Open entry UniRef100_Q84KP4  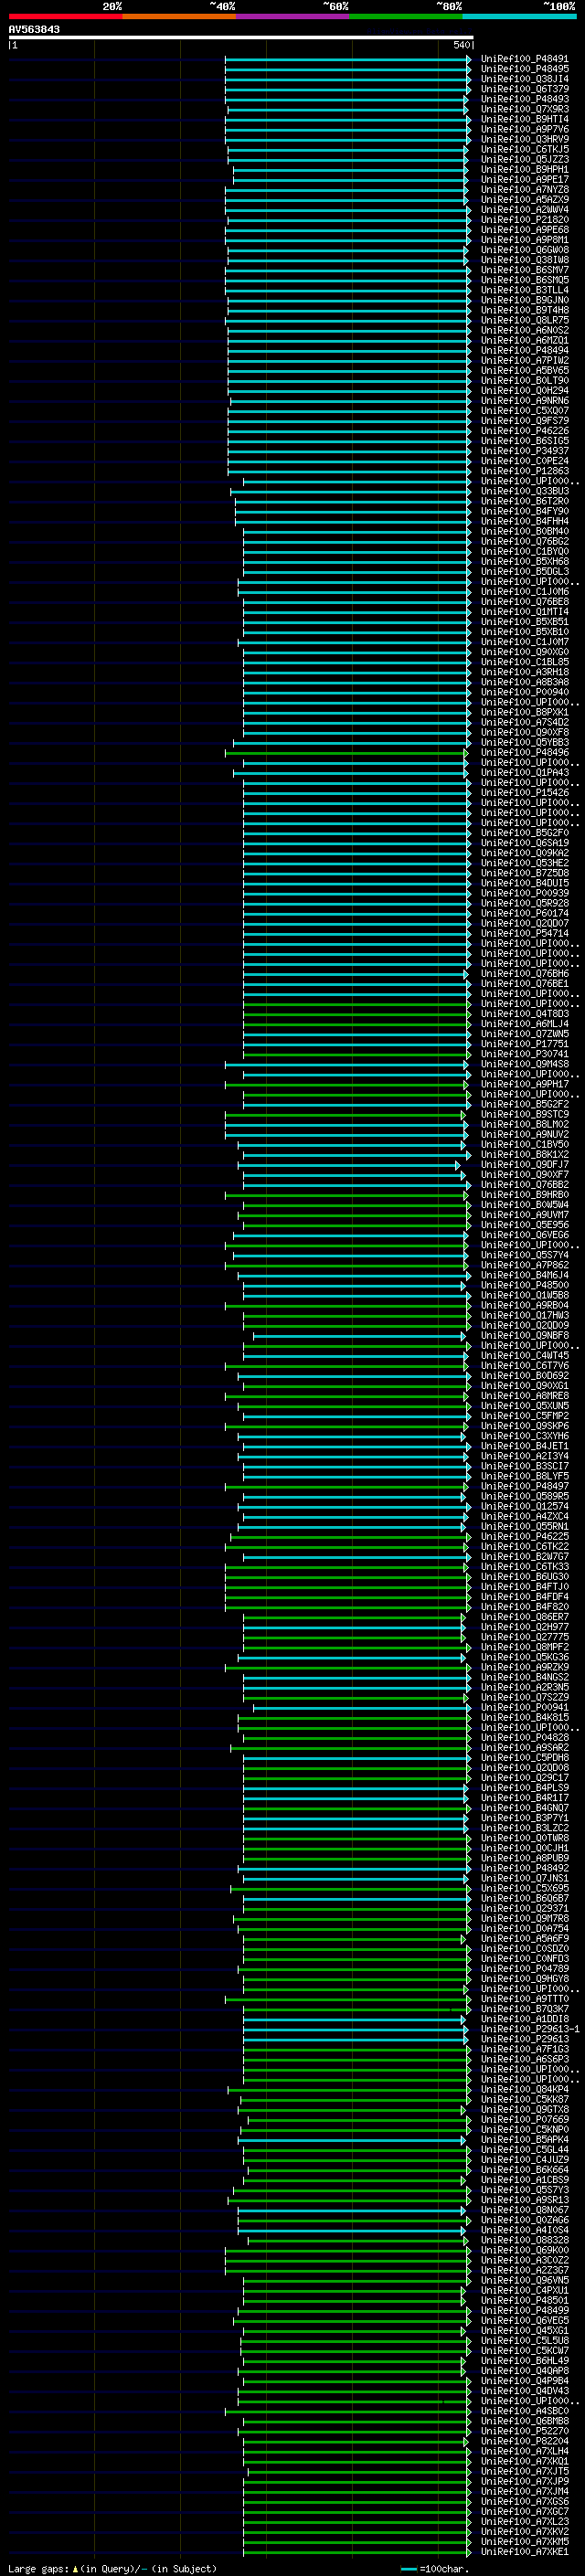click(524, 2089)
